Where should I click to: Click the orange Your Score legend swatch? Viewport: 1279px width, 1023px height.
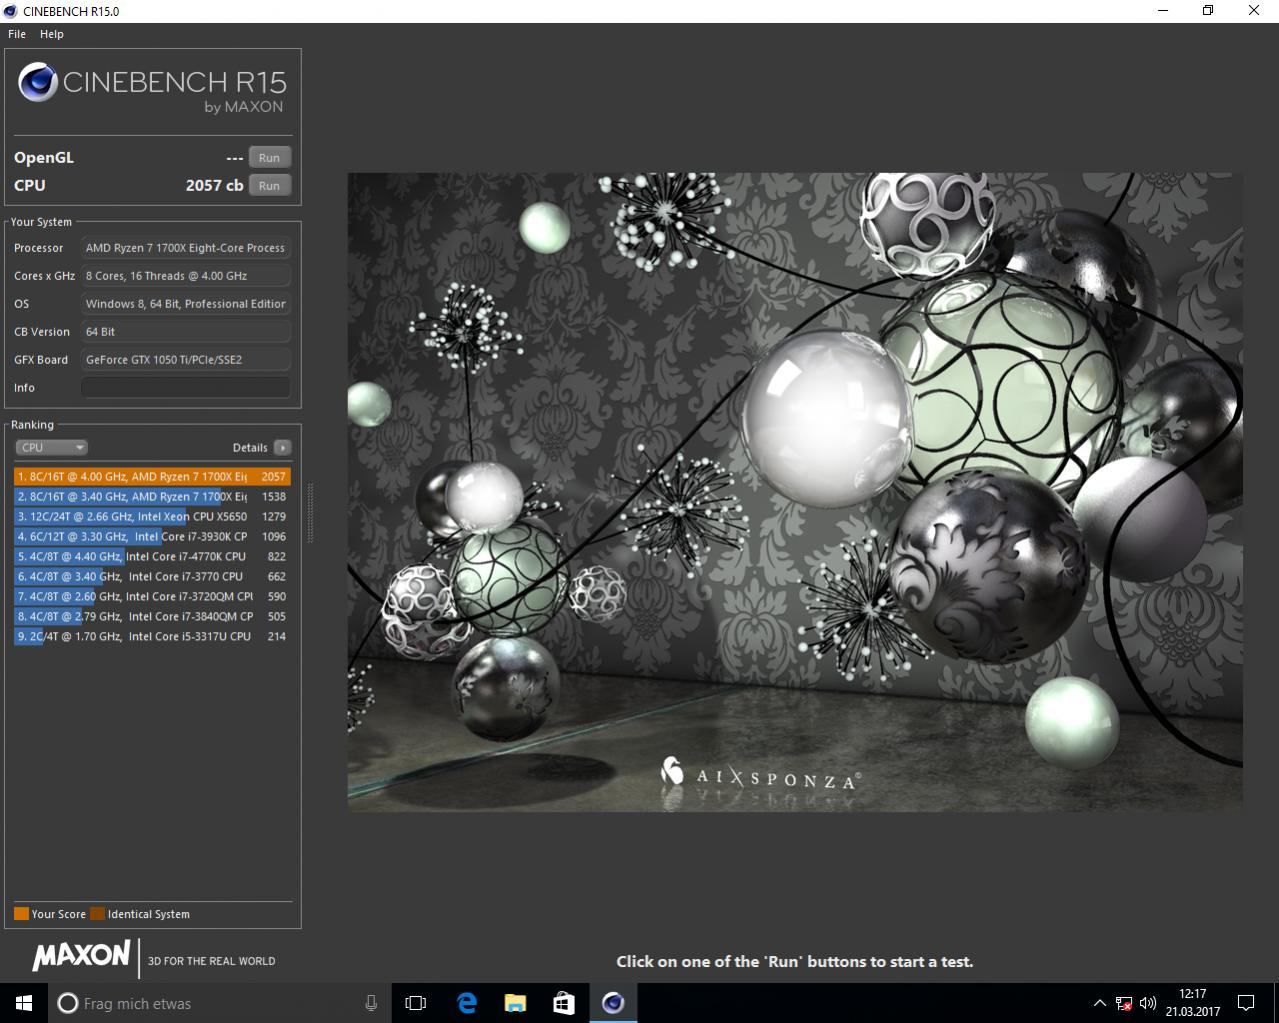[x=21, y=914]
